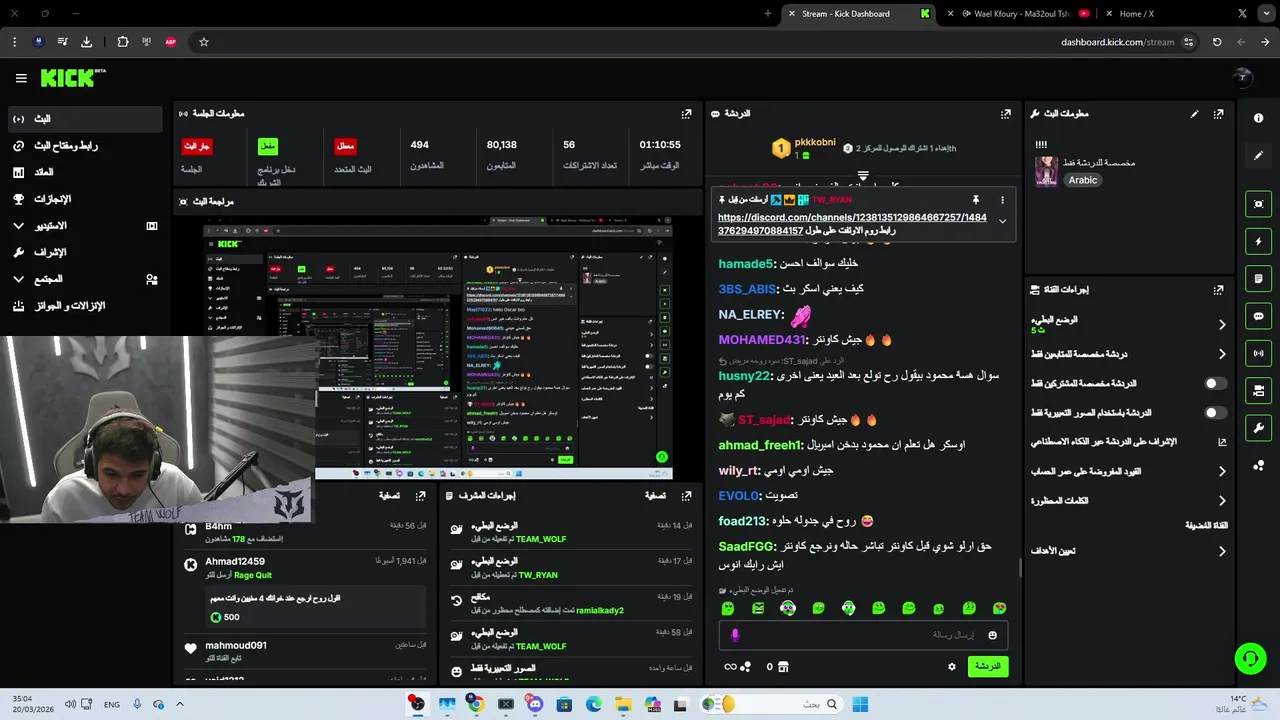Bookmark this page with the star icon
1280x720 pixels.
204,42
